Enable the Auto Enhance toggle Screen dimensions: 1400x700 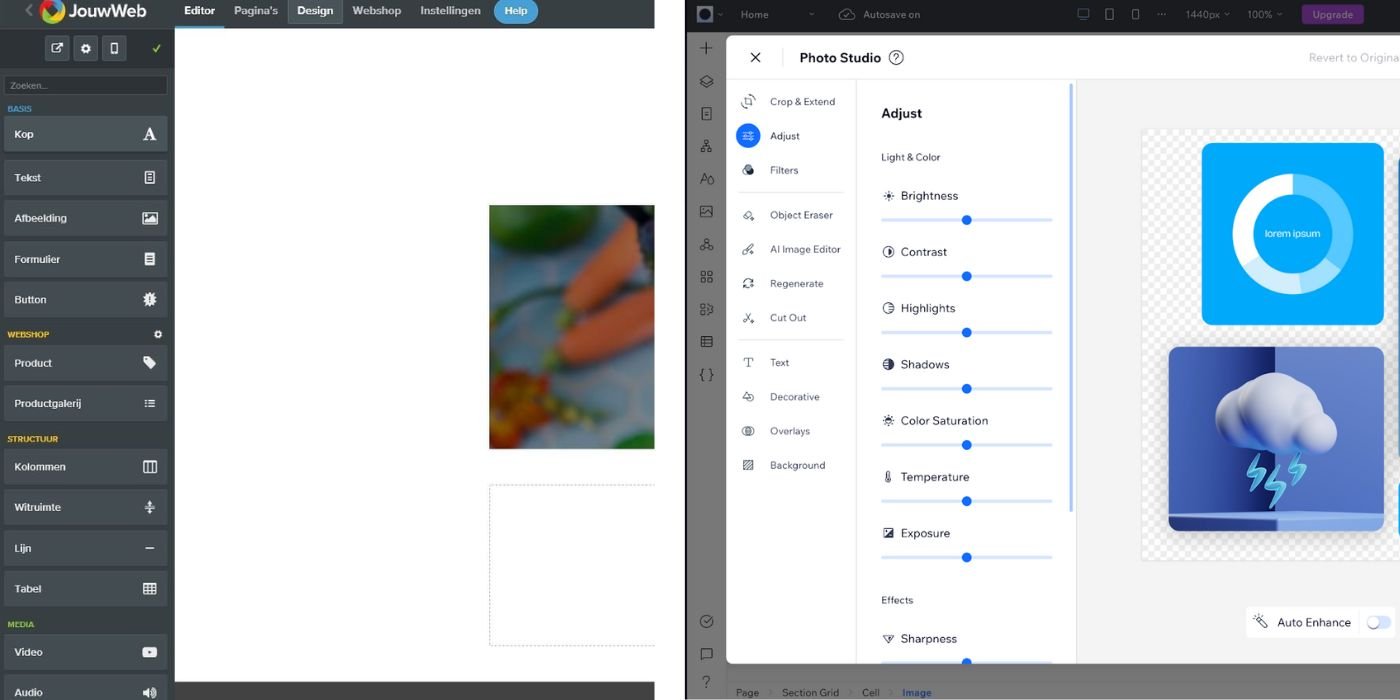coord(1377,622)
